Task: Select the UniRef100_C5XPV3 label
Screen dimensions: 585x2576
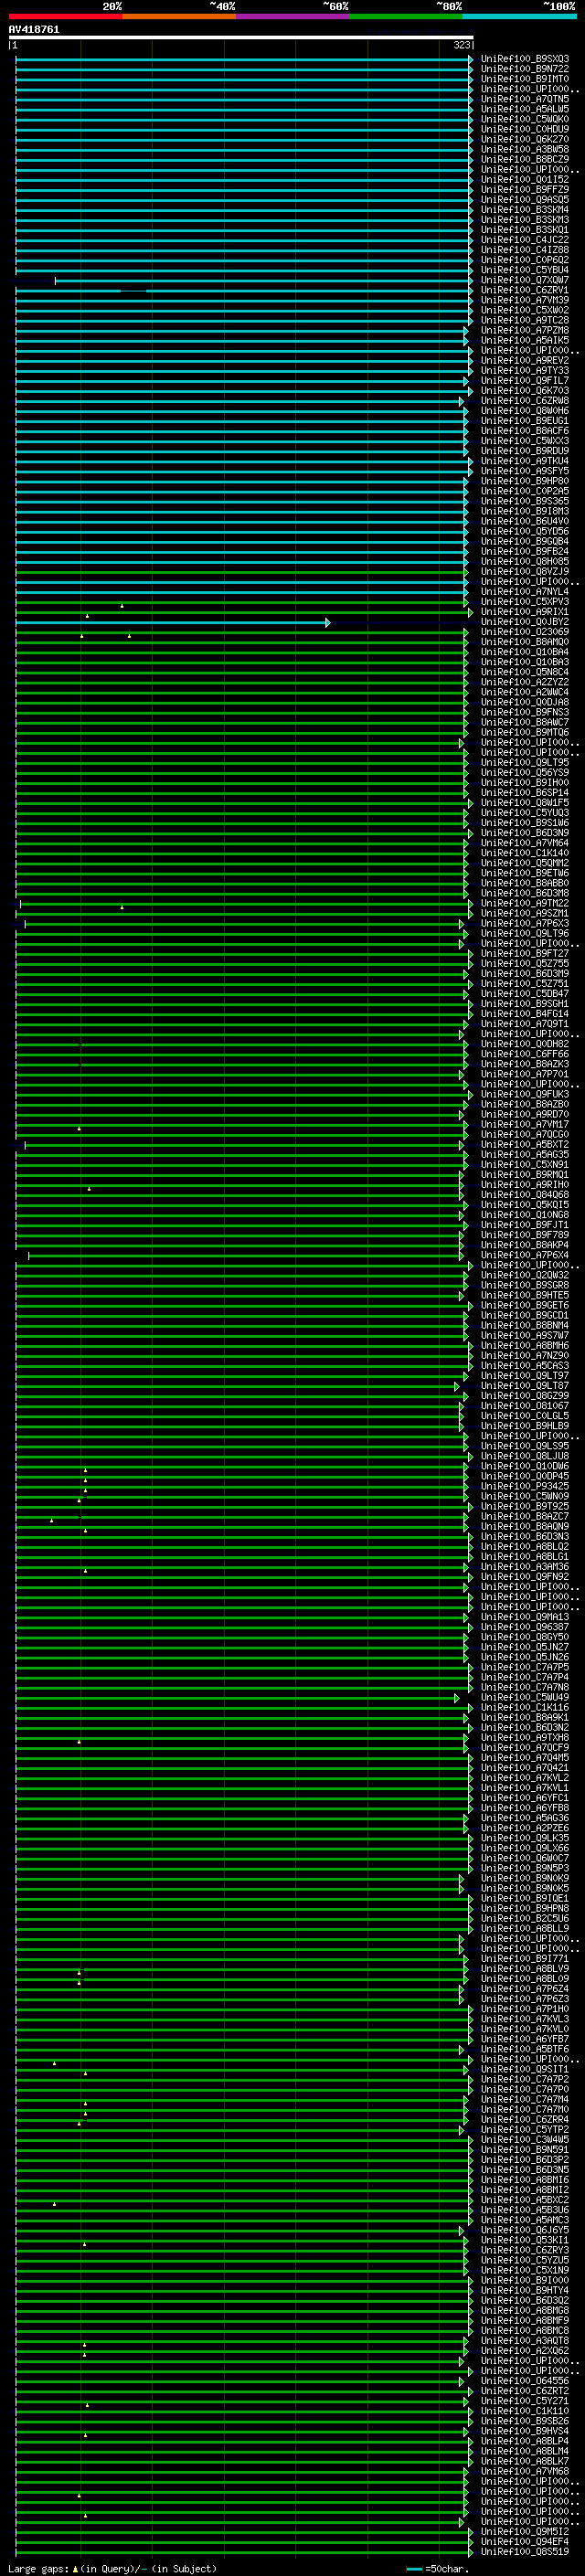Action: click(x=525, y=602)
